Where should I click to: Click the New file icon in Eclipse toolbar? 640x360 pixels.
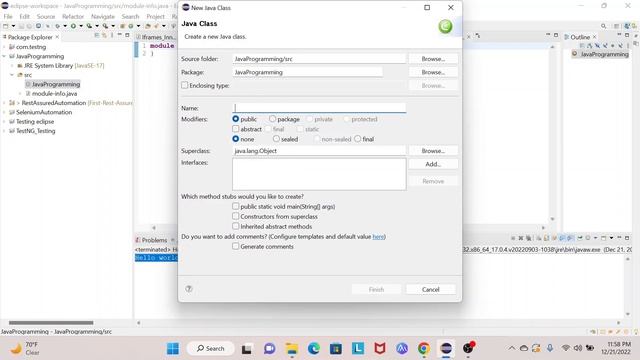5,26
